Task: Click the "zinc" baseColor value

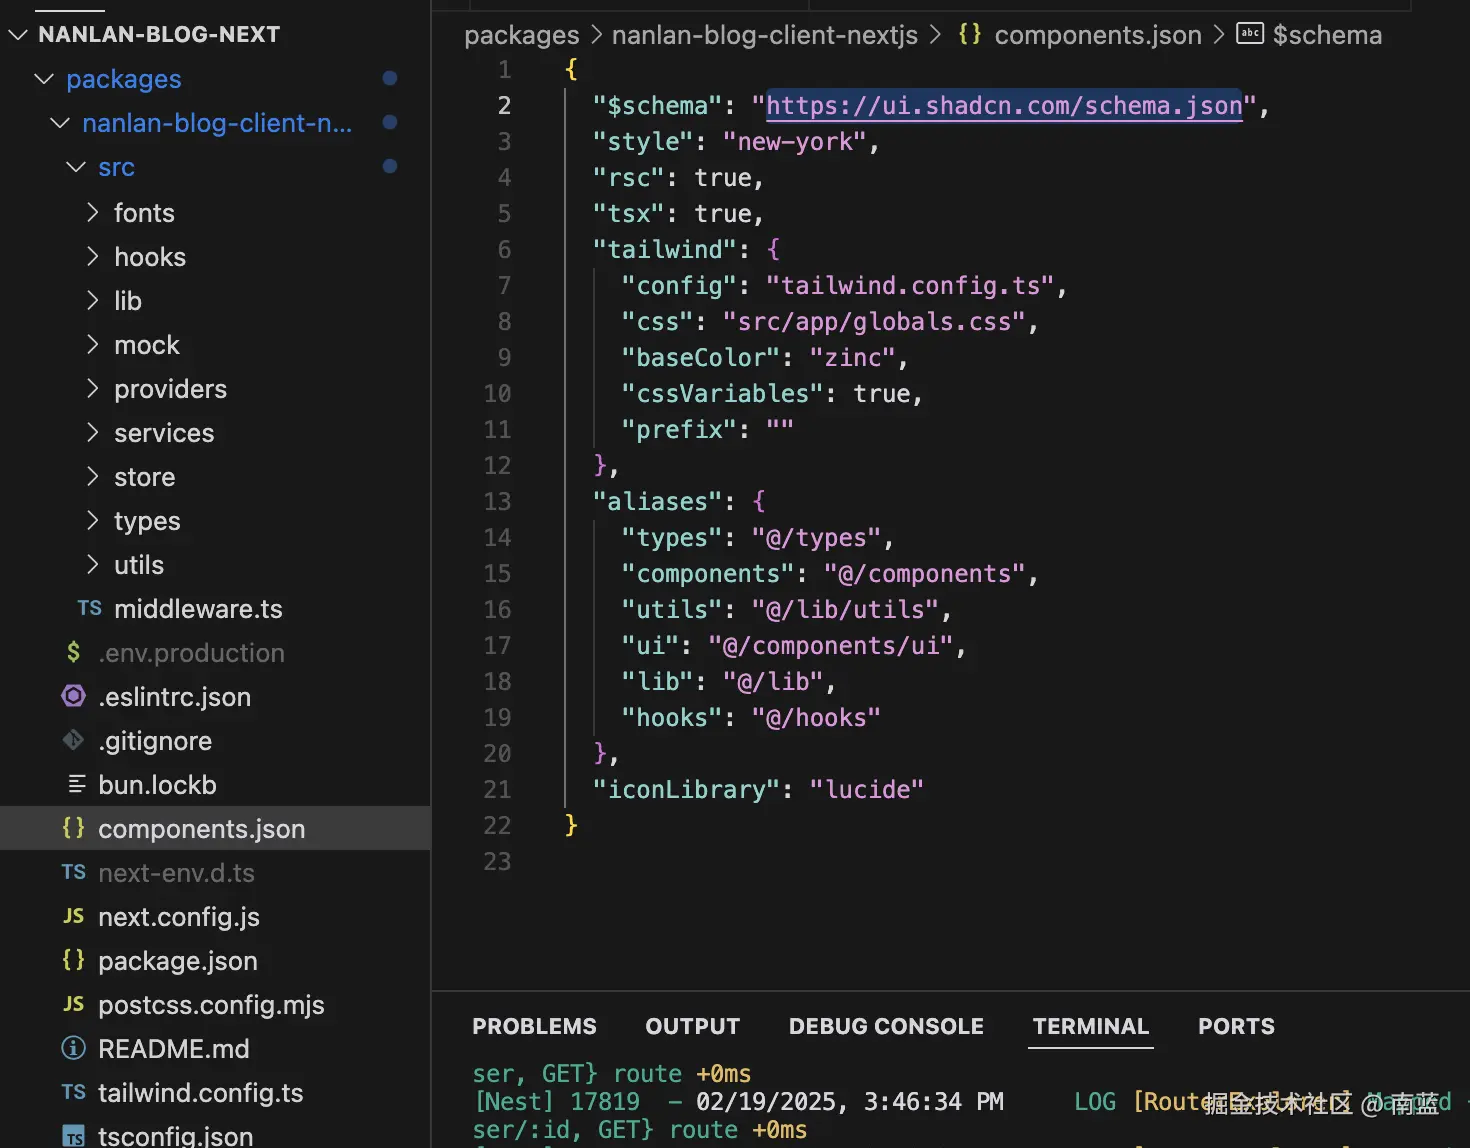Action: click(852, 357)
